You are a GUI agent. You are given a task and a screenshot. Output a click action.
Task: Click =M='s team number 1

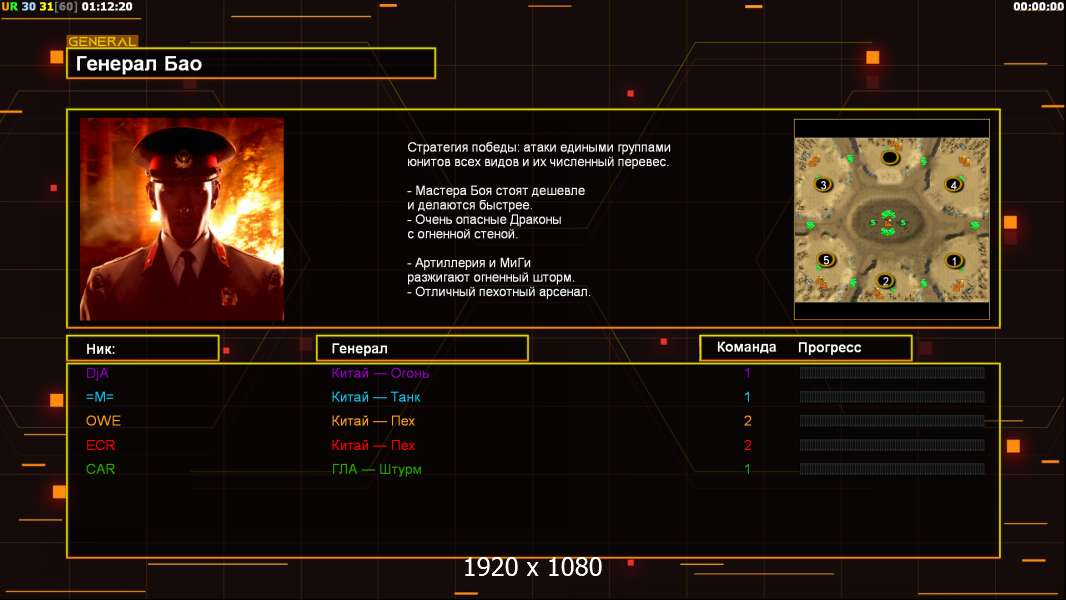[747, 397]
